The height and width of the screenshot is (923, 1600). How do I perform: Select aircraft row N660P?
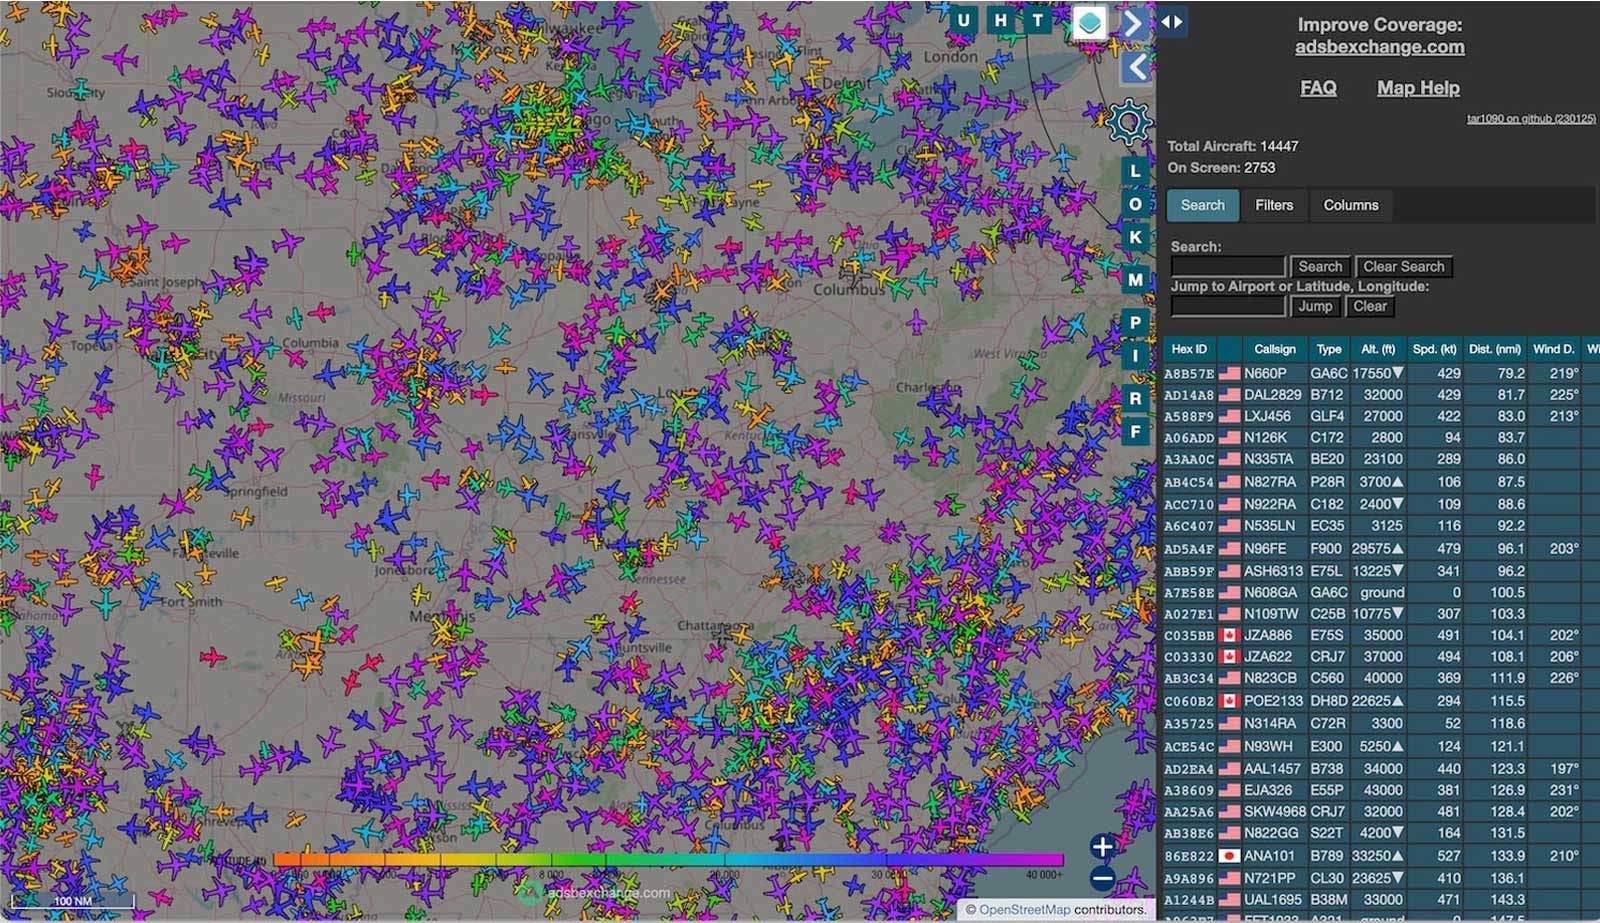point(1381,373)
